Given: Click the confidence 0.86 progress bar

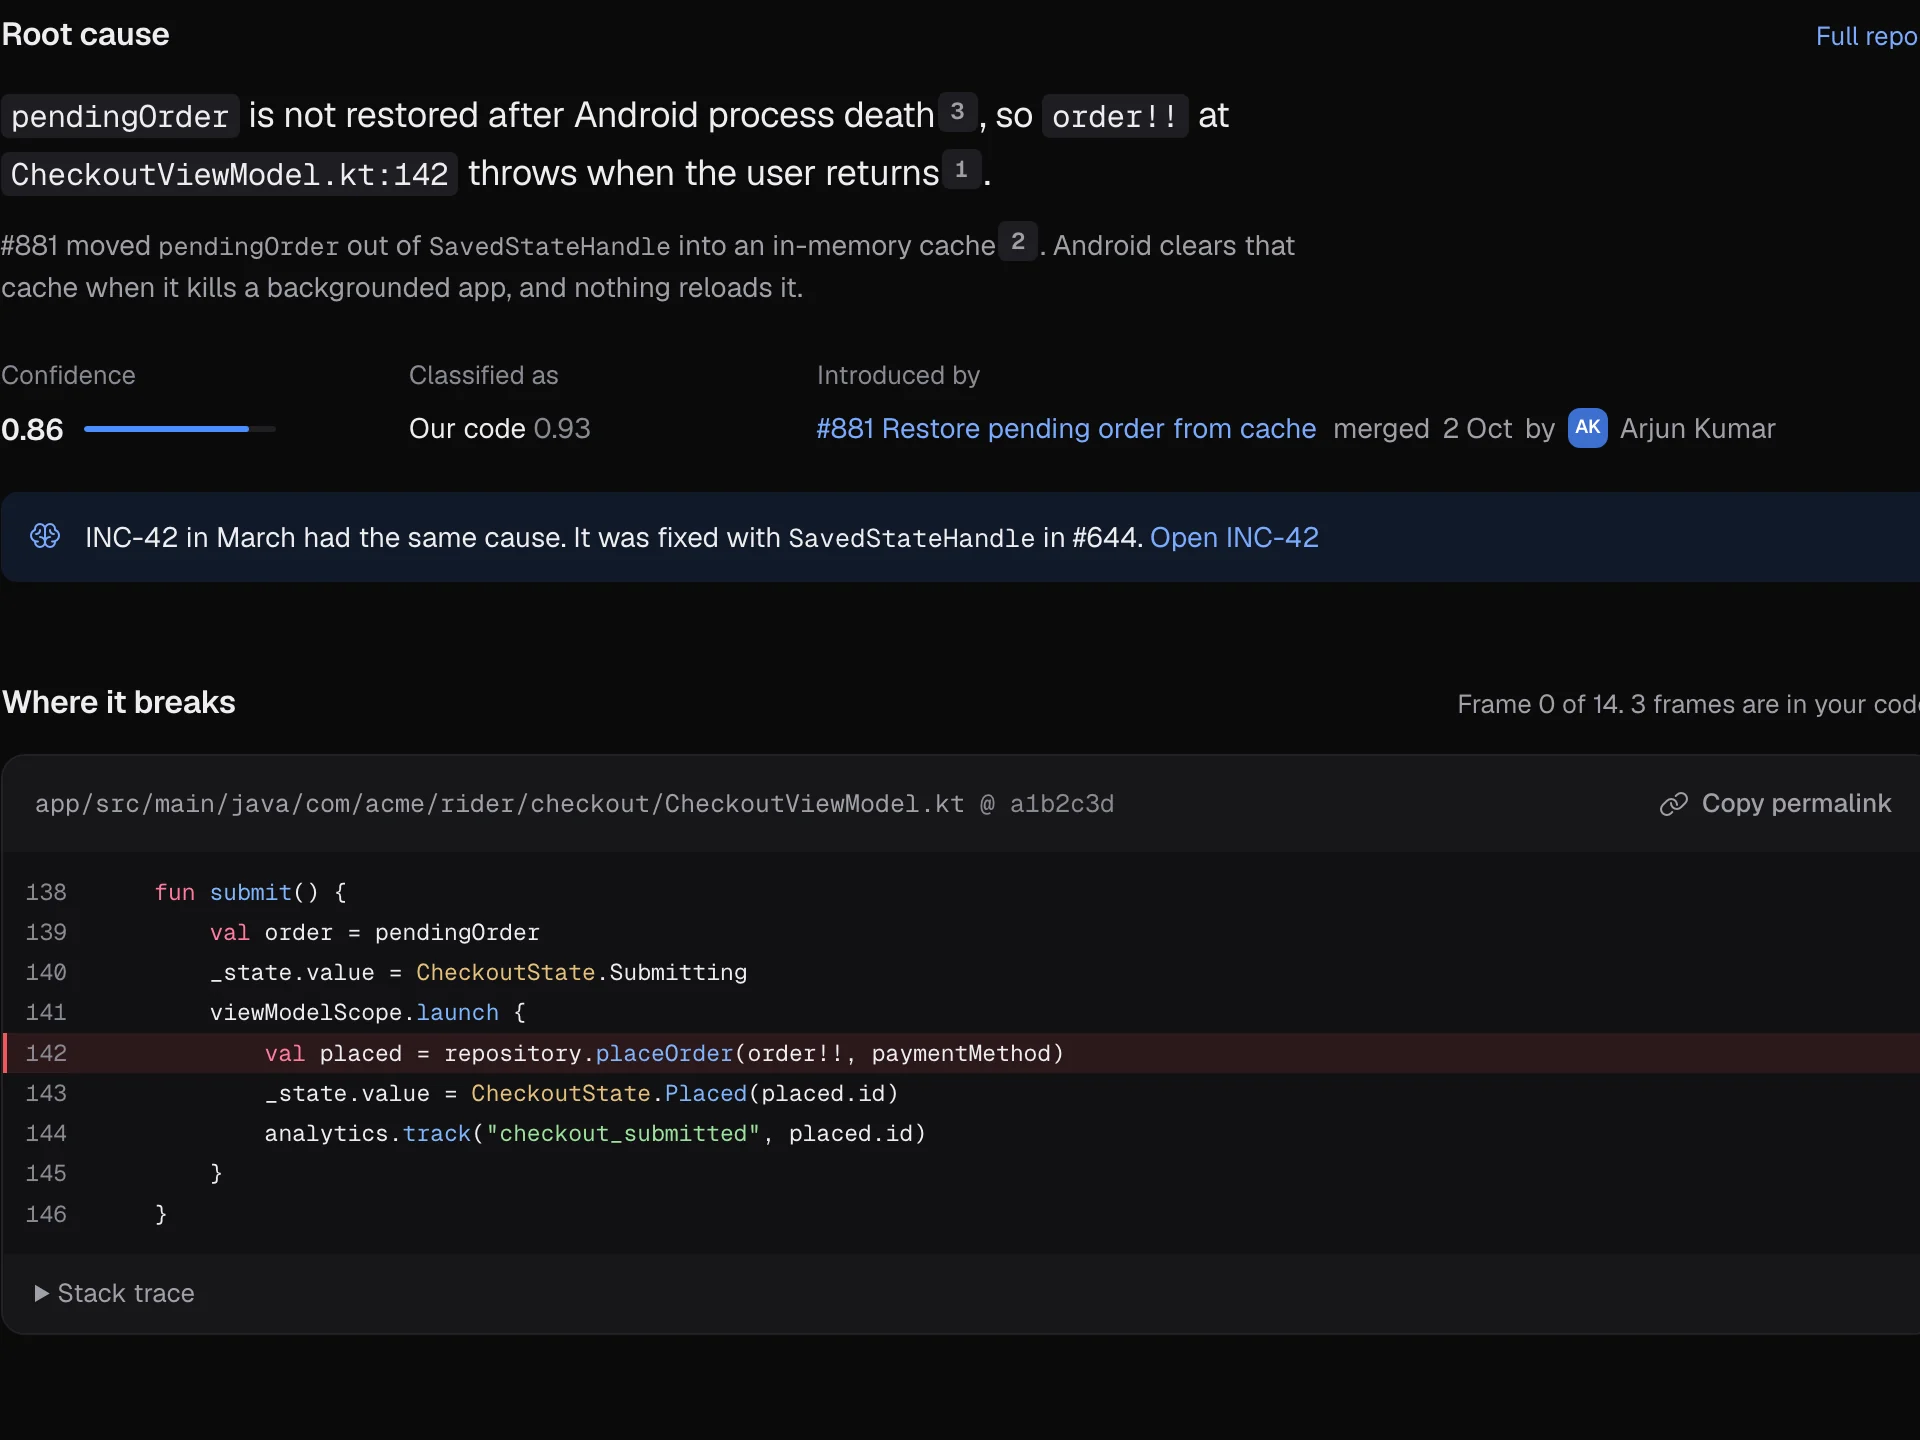Looking at the screenshot, I should [x=180, y=429].
